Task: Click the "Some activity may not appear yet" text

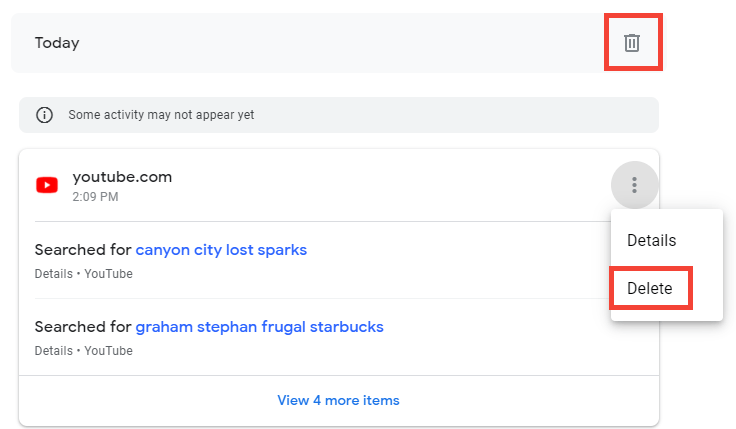Action: click(161, 115)
